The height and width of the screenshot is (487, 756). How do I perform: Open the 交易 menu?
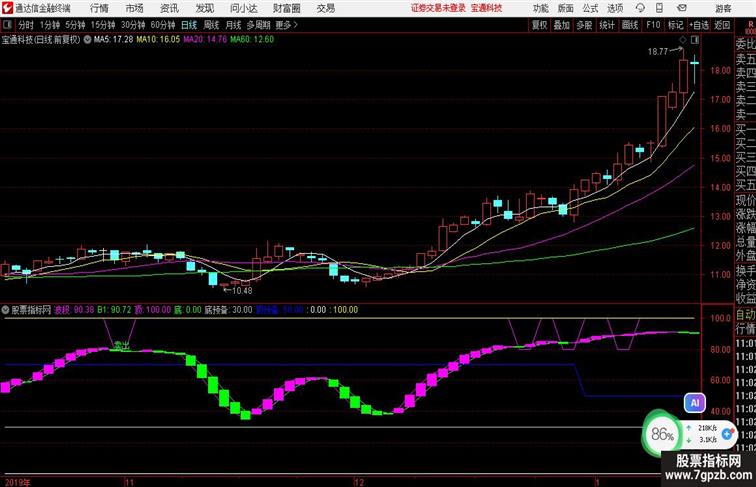point(325,8)
